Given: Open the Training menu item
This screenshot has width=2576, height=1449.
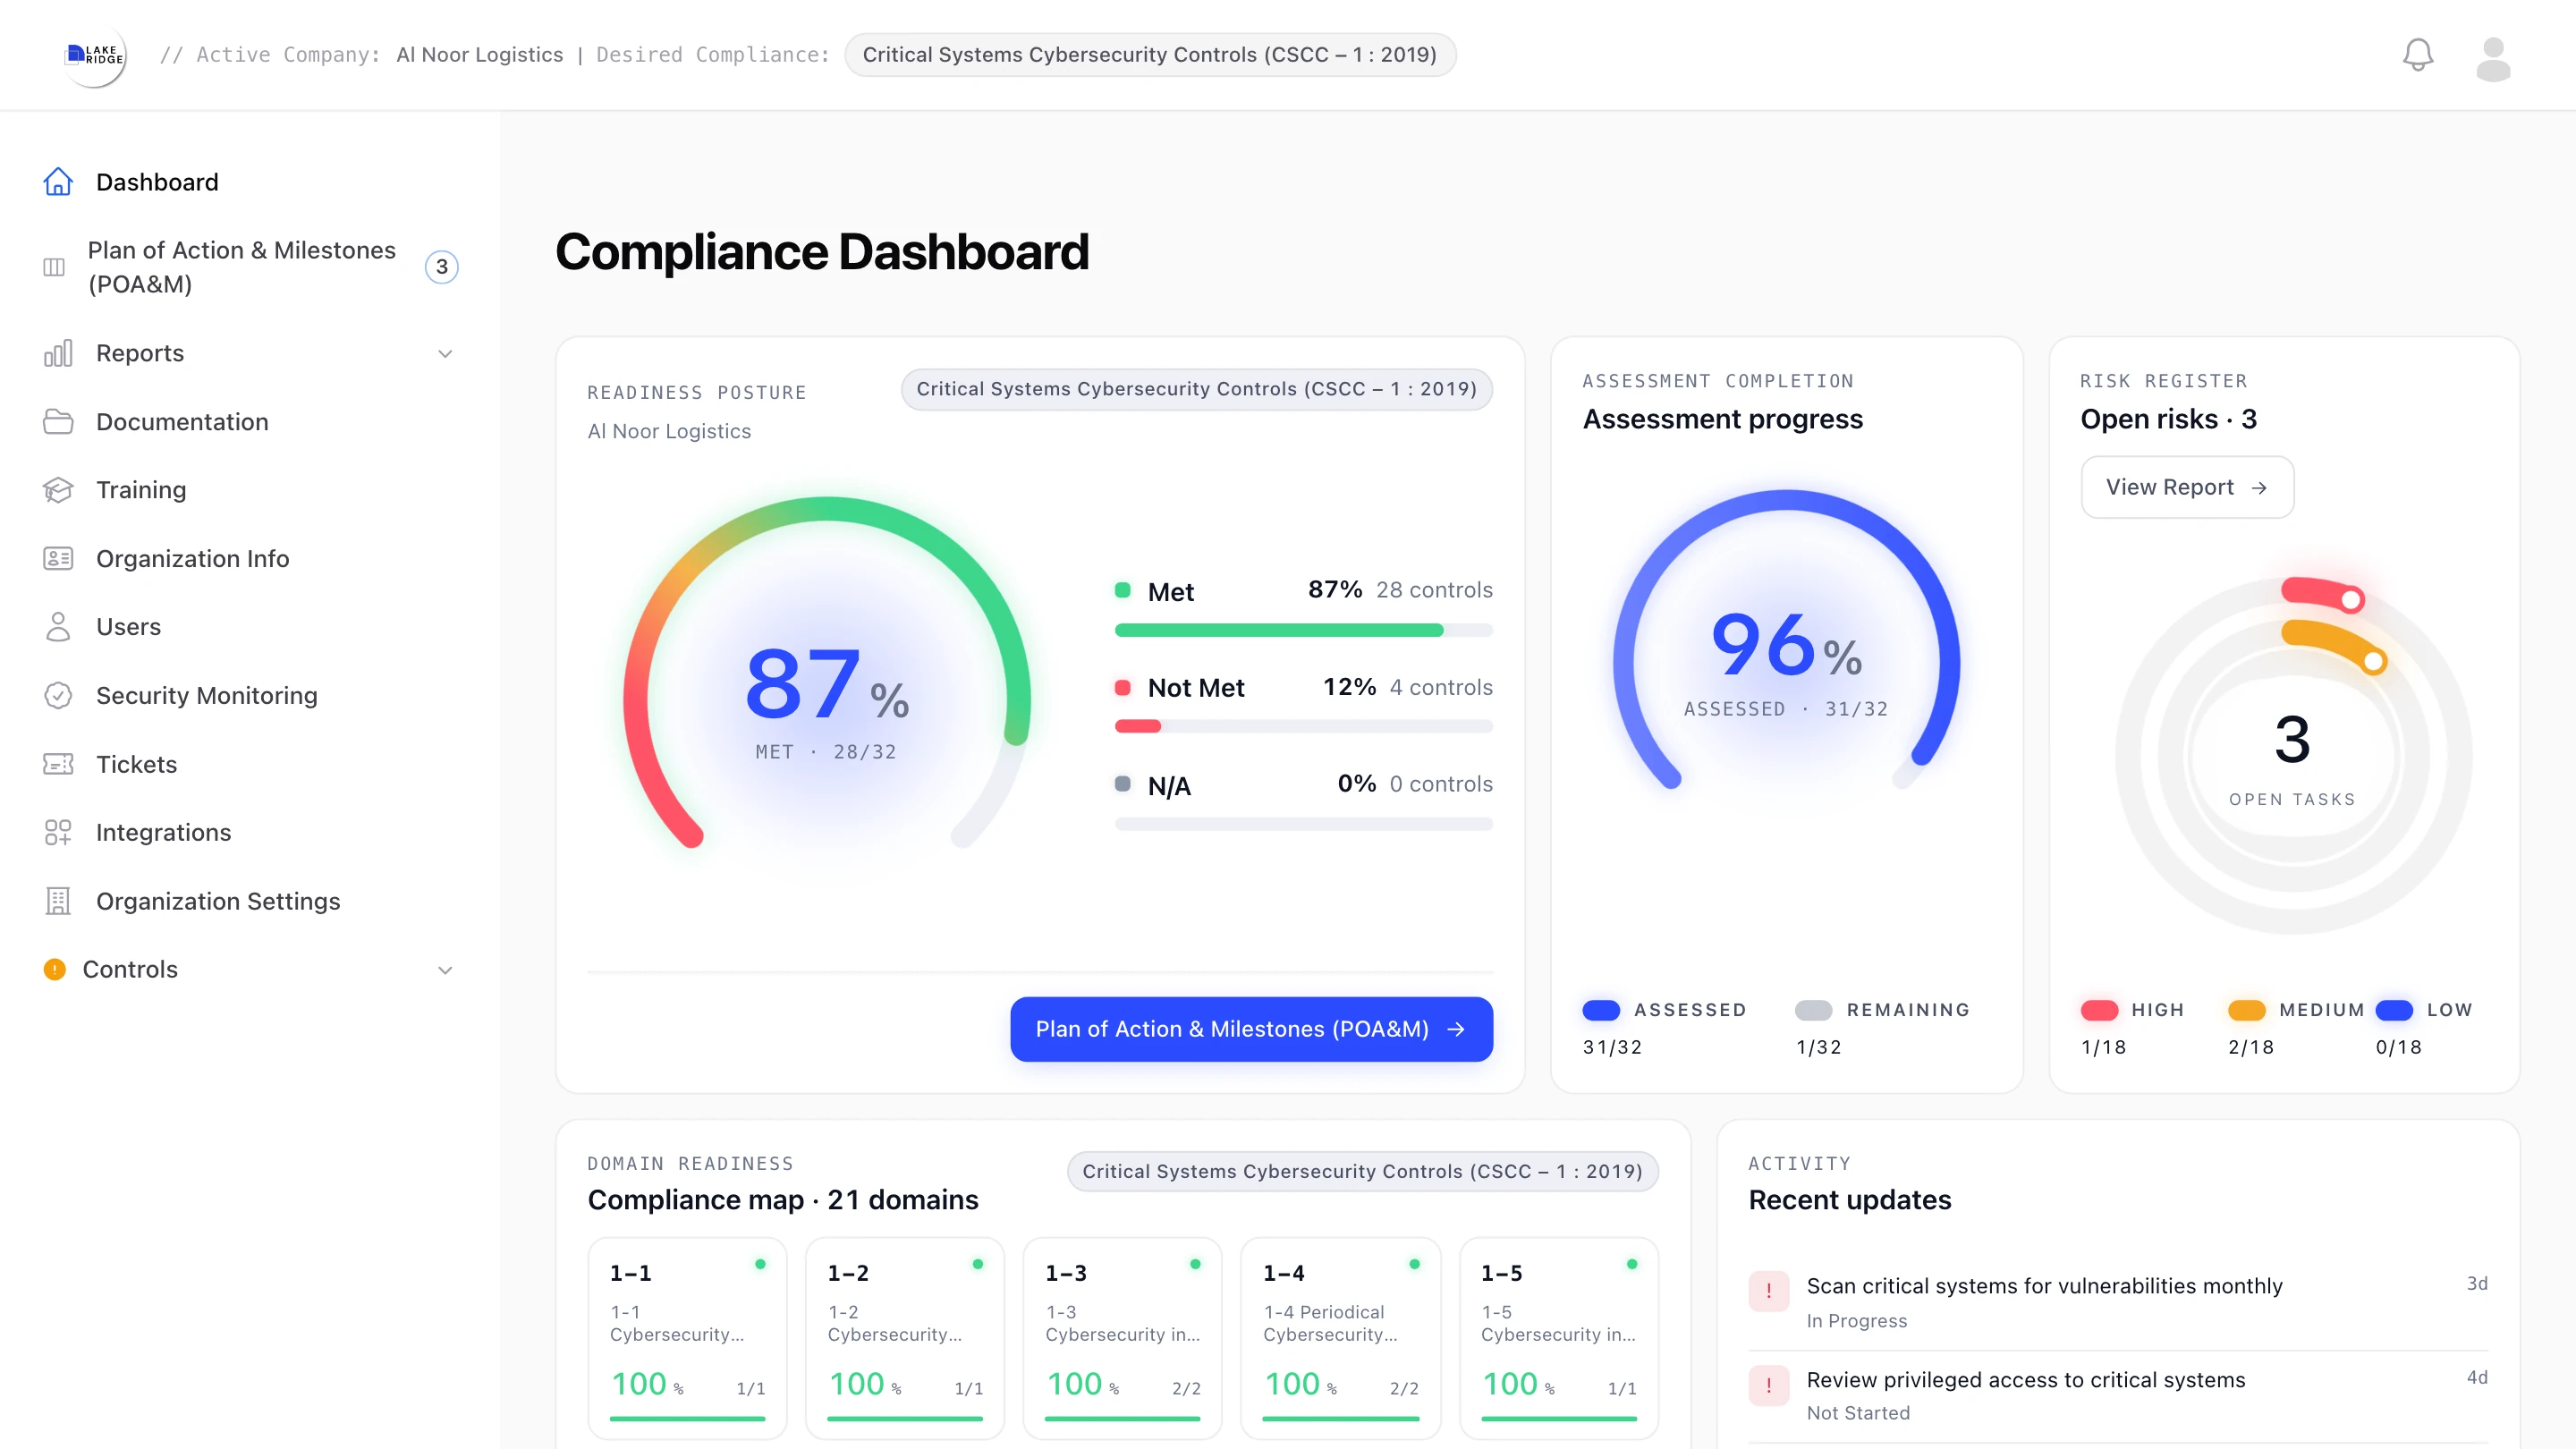Looking at the screenshot, I should (249, 490).
